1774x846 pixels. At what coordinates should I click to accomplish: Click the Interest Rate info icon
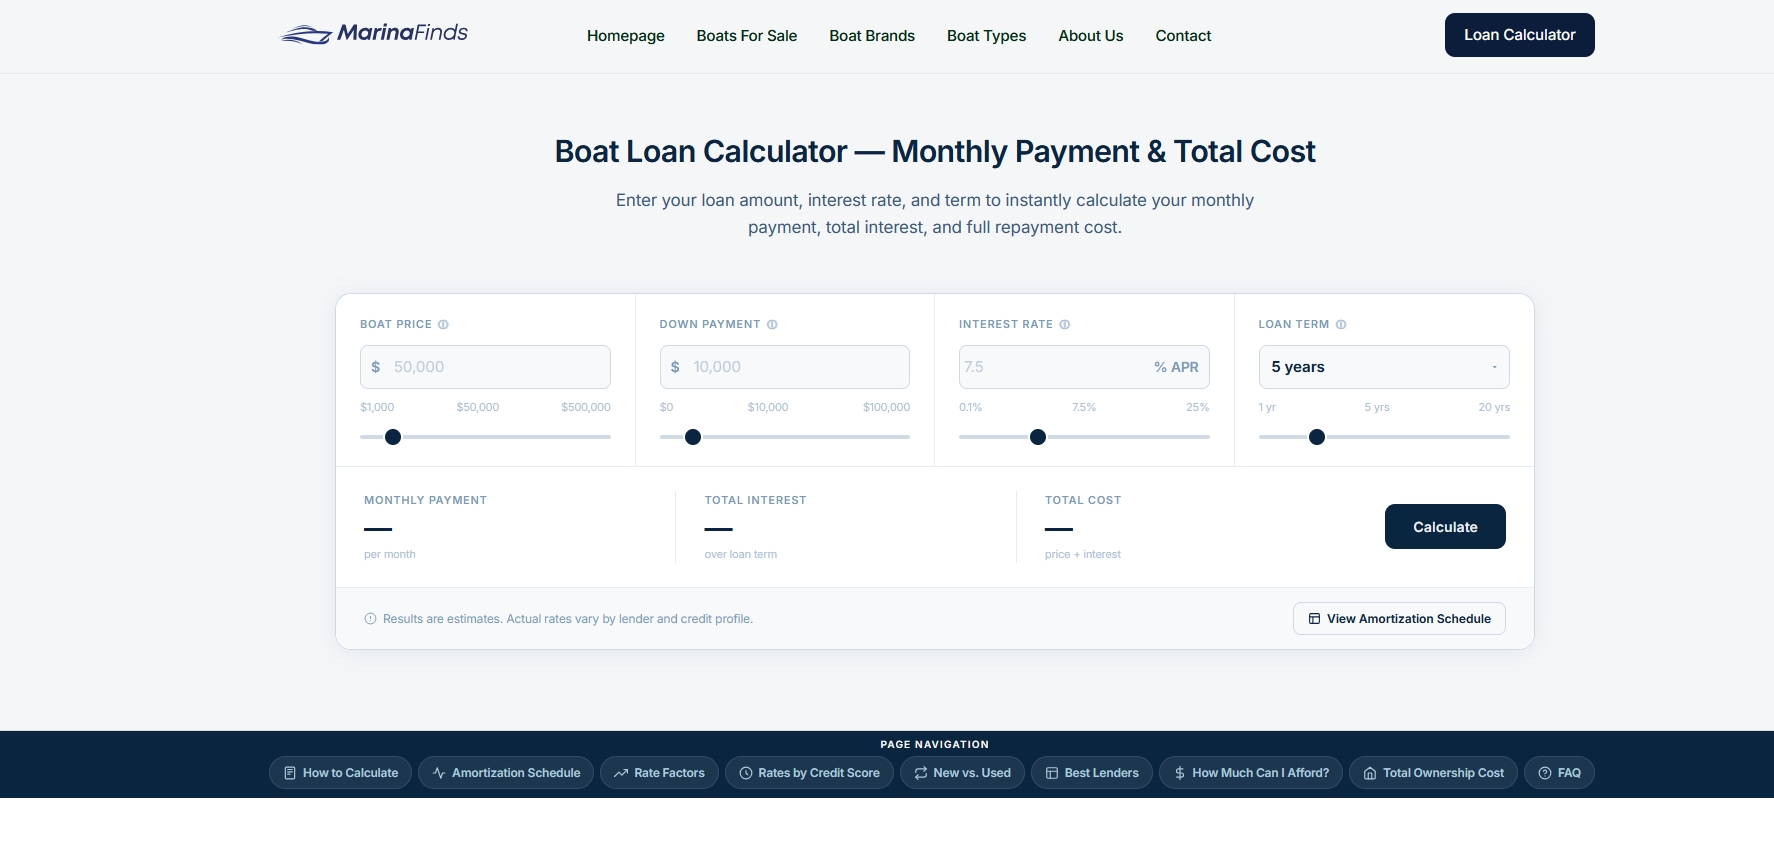[x=1065, y=324]
